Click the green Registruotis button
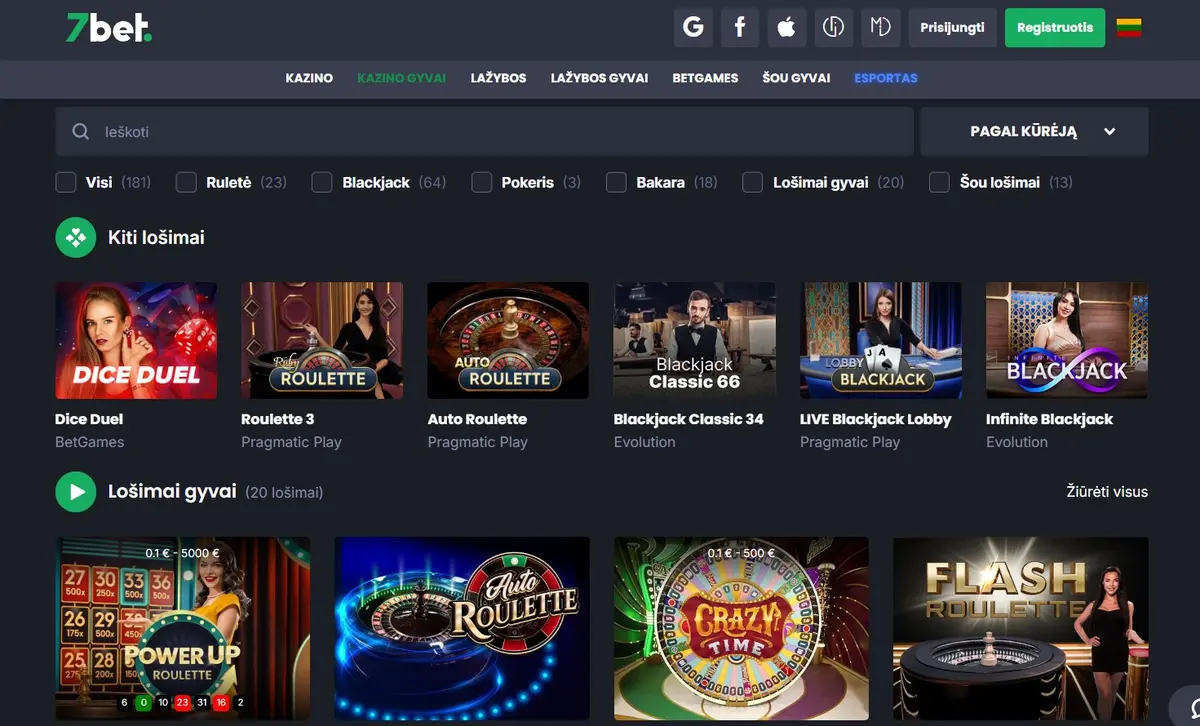Viewport: 1200px width, 726px height. pos(1055,28)
